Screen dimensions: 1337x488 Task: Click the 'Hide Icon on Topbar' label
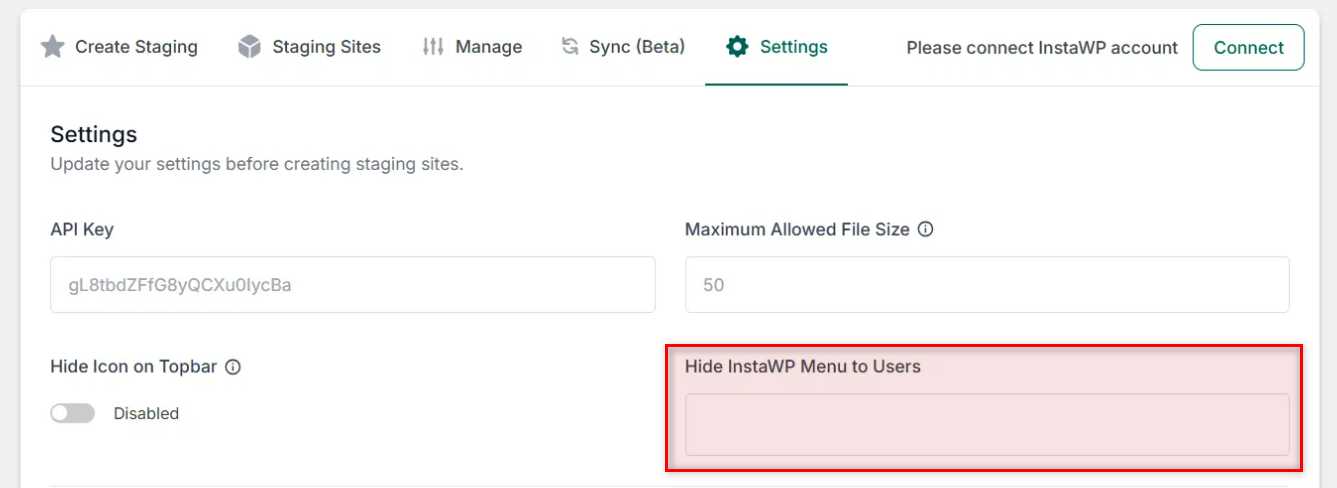click(134, 366)
